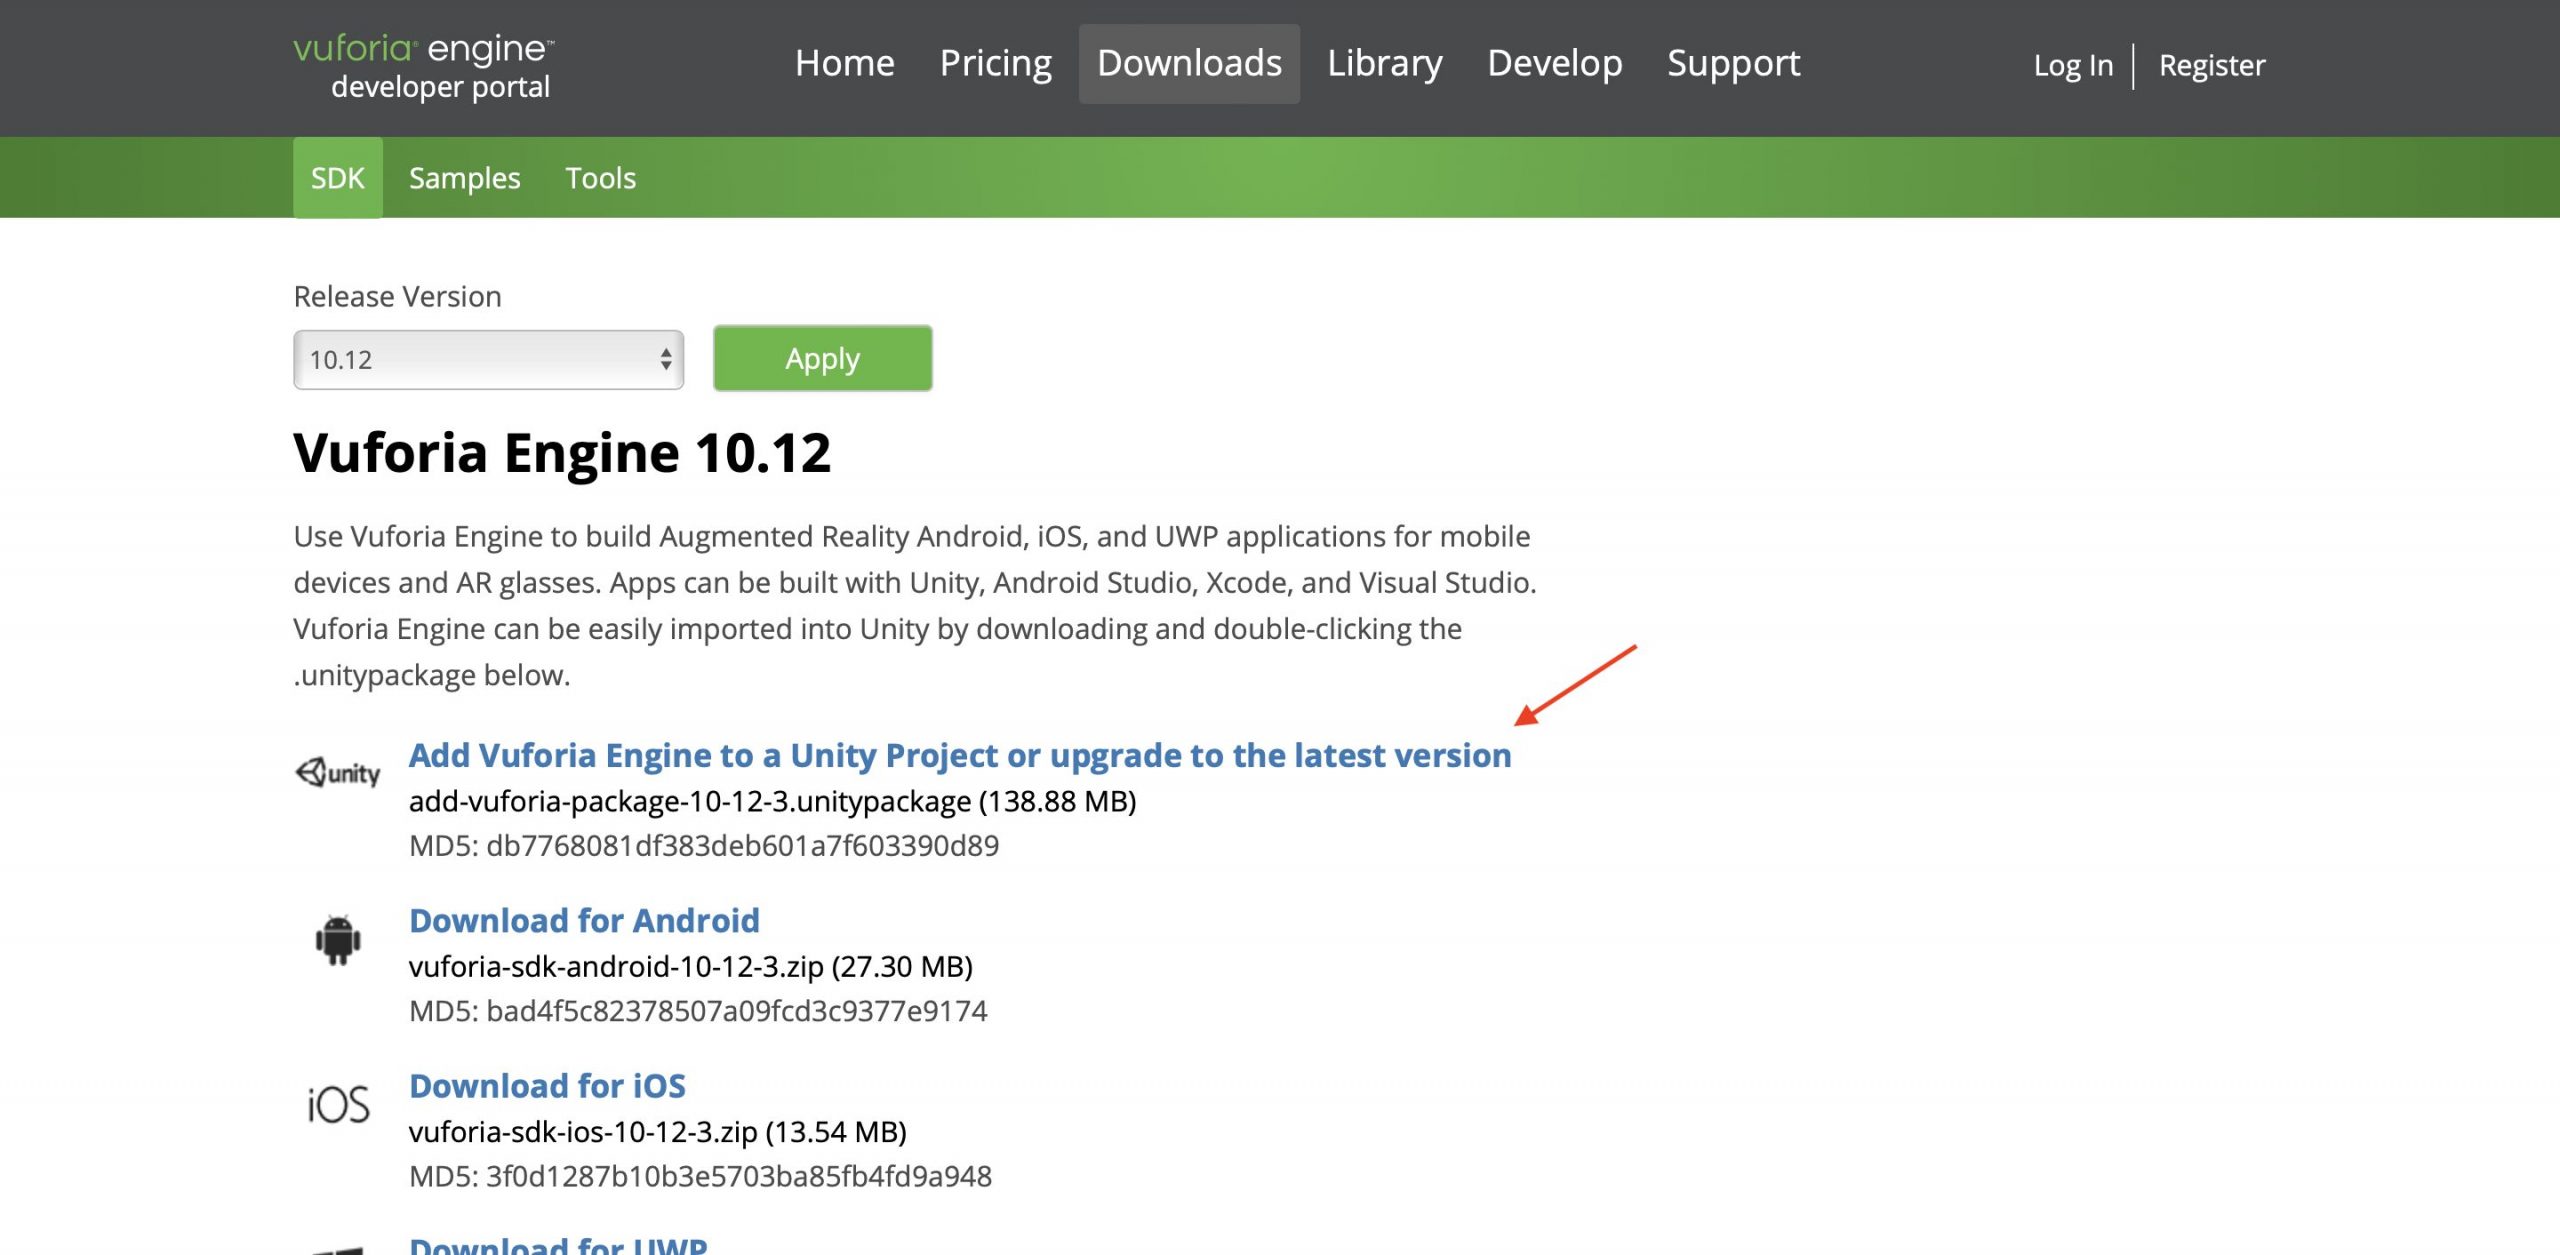This screenshot has height=1255, width=2560.
Task: Open the Release Version dropdown showing 10.12
Action: click(488, 360)
